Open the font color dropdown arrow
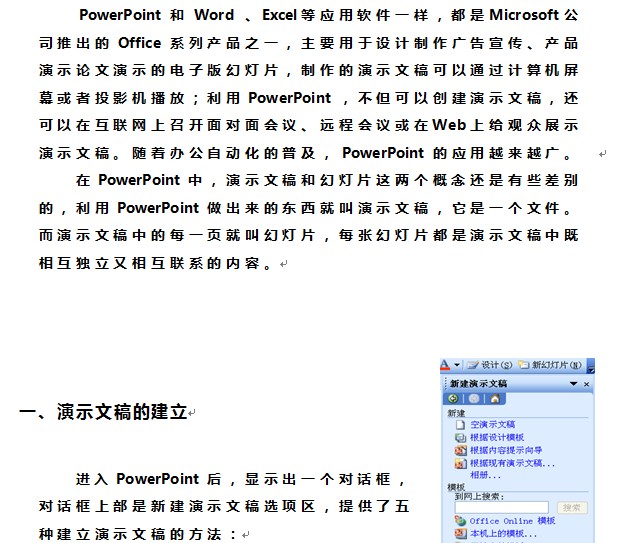 457,365
